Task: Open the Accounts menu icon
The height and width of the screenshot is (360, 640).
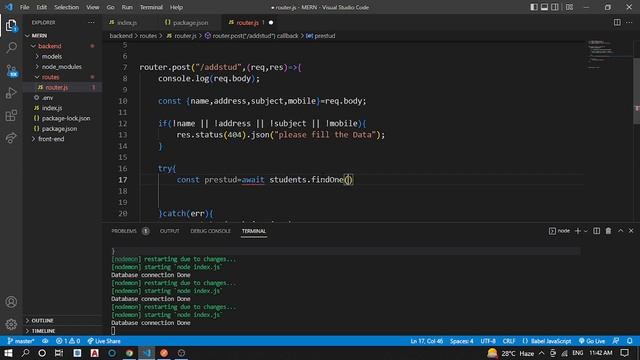Action: 11,302
